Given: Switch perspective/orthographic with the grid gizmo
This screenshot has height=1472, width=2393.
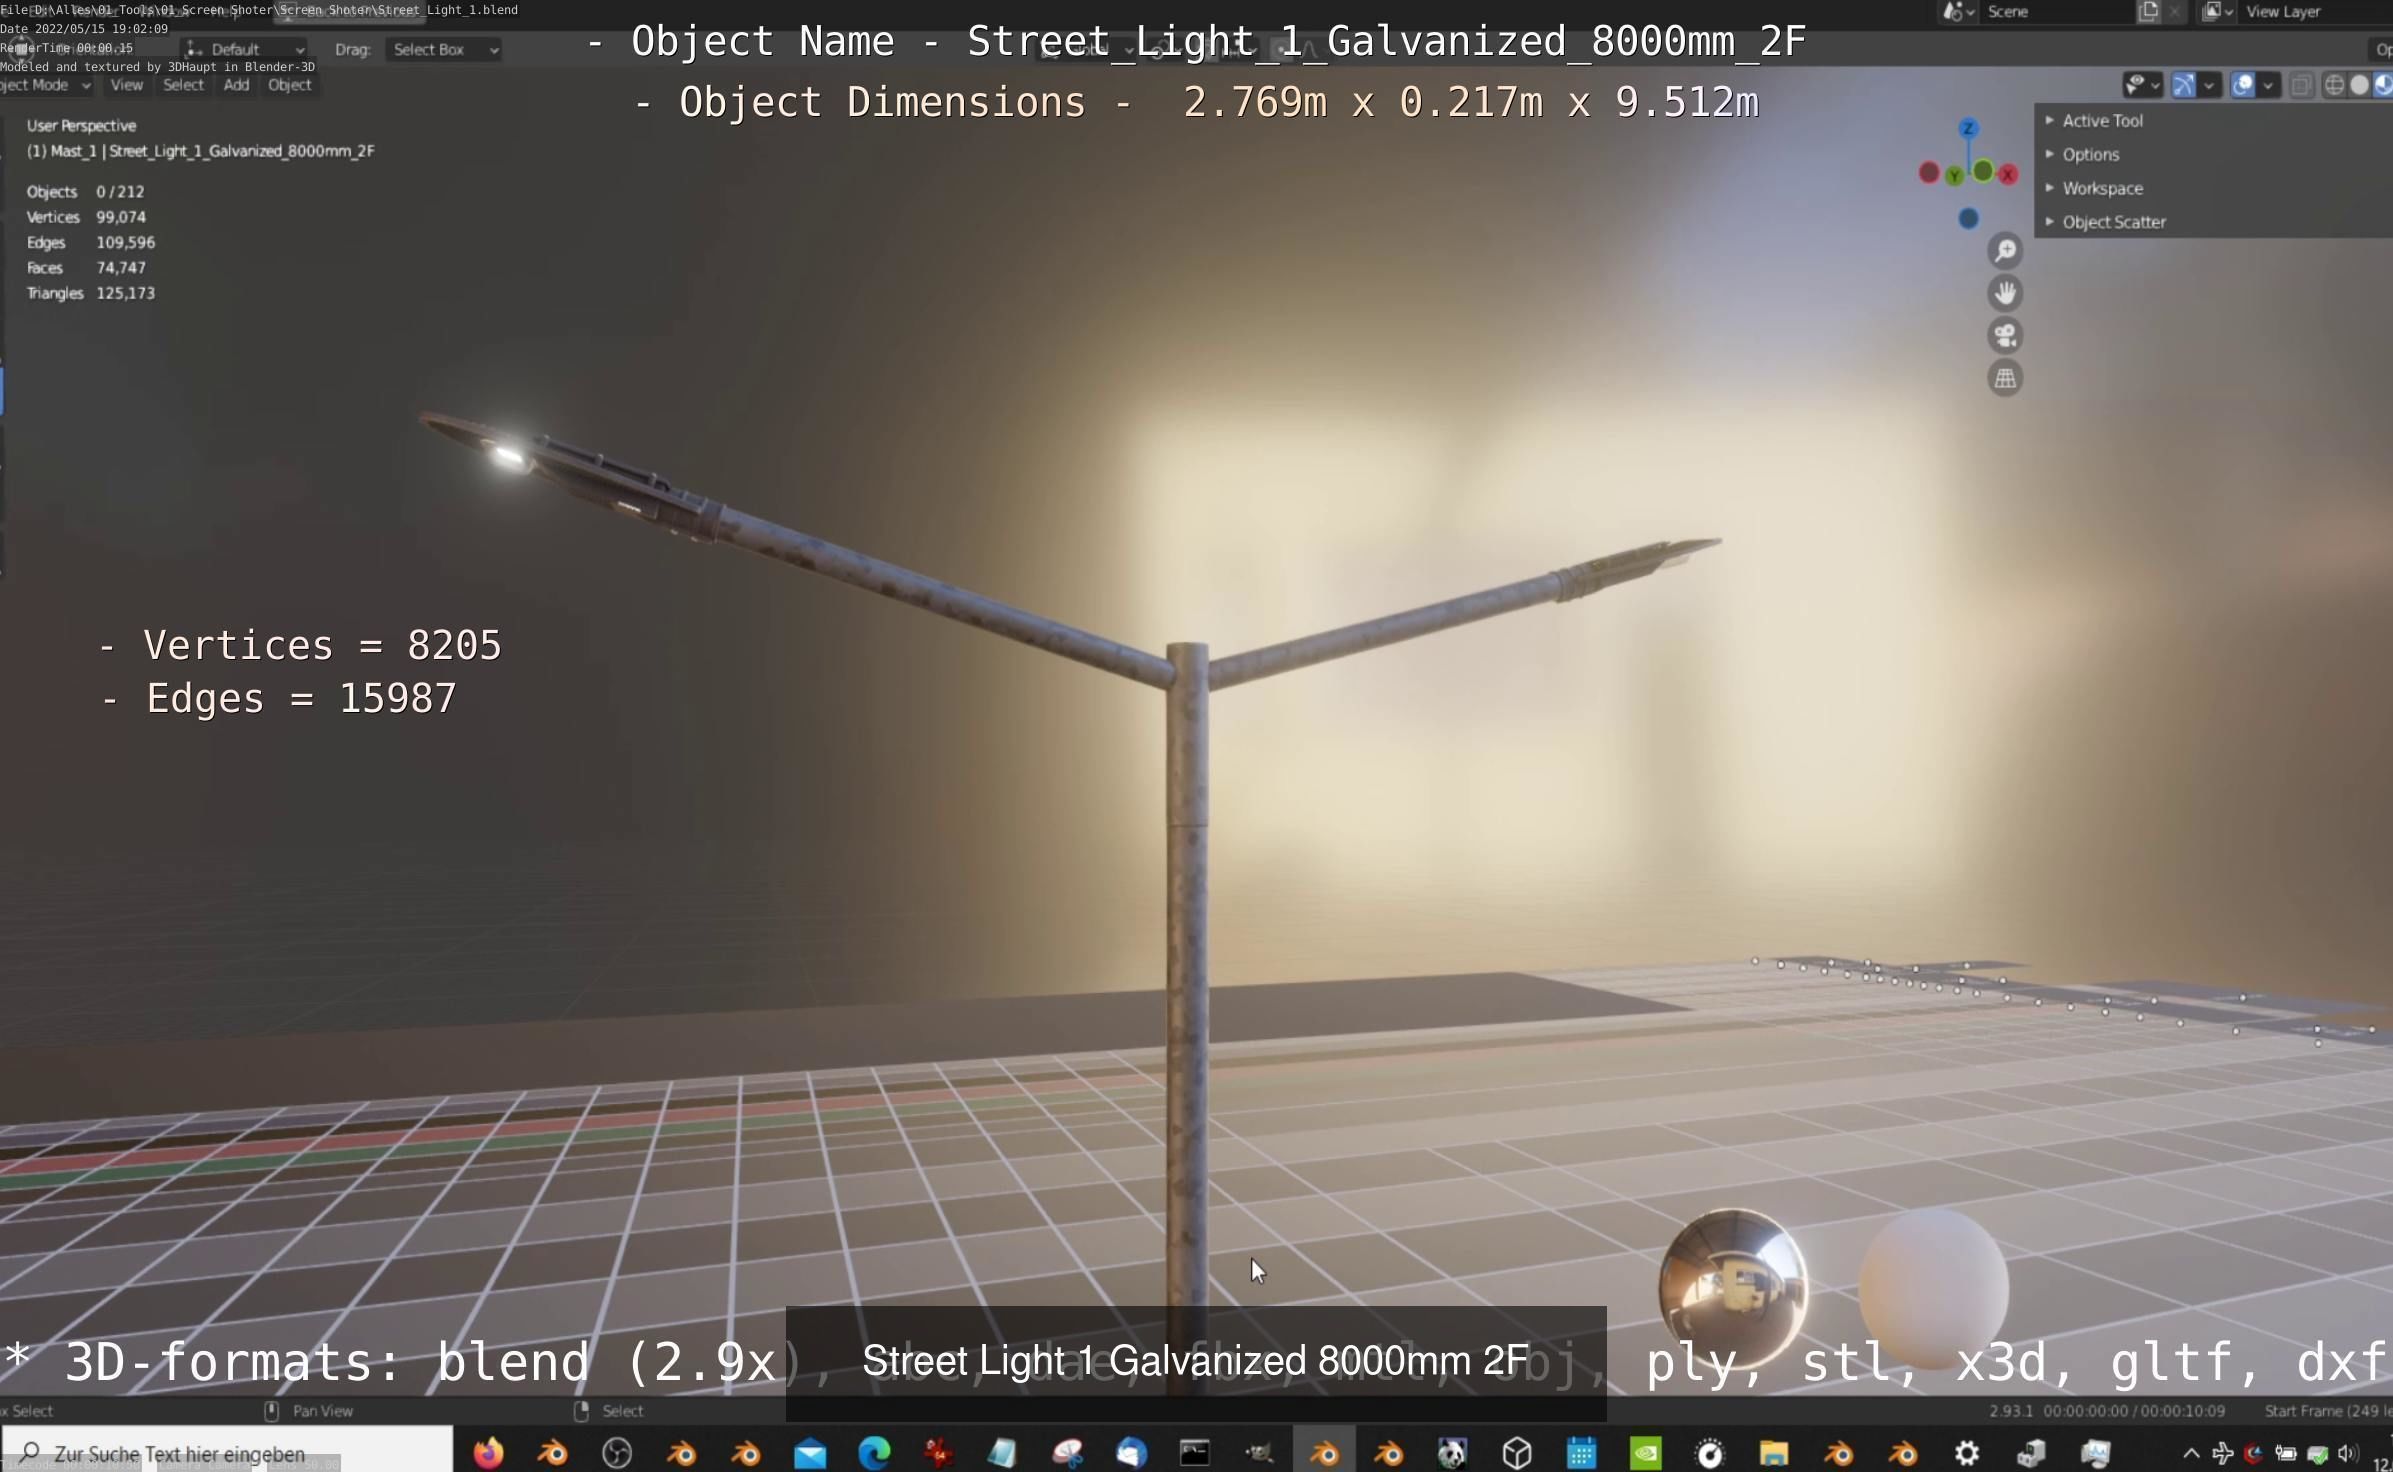Looking at the screenshot, I should coord(2005,378).
